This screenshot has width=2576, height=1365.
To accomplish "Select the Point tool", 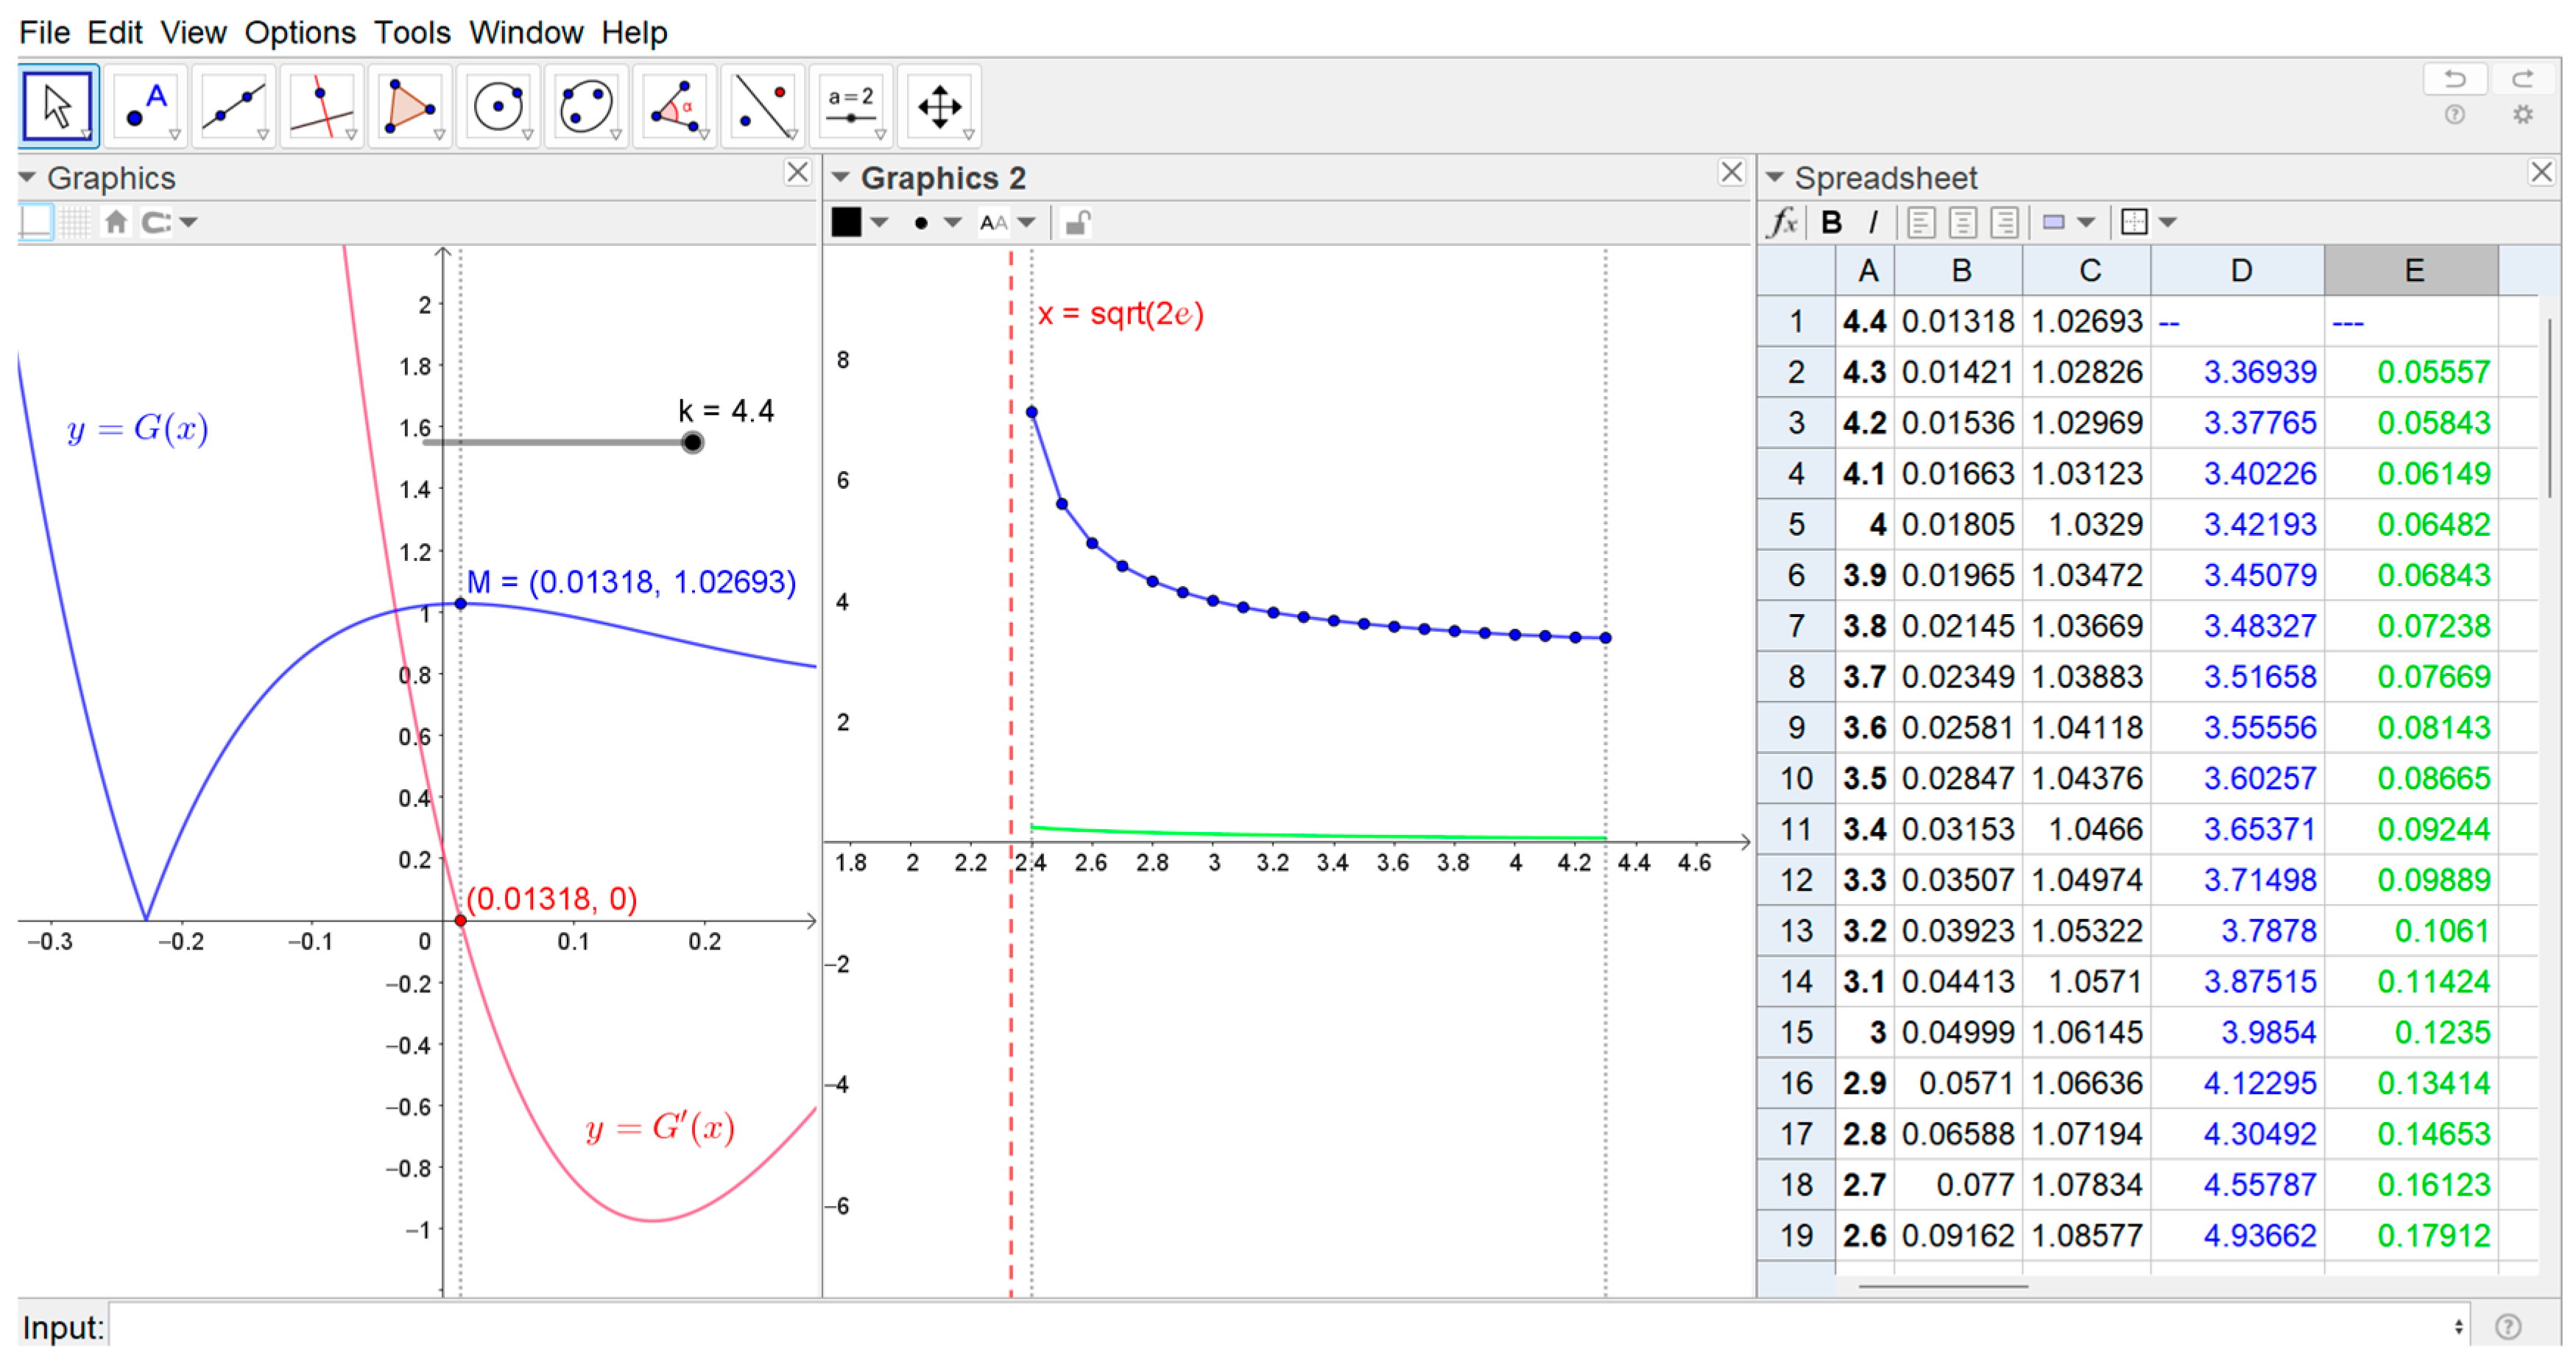I will [146, 106].
